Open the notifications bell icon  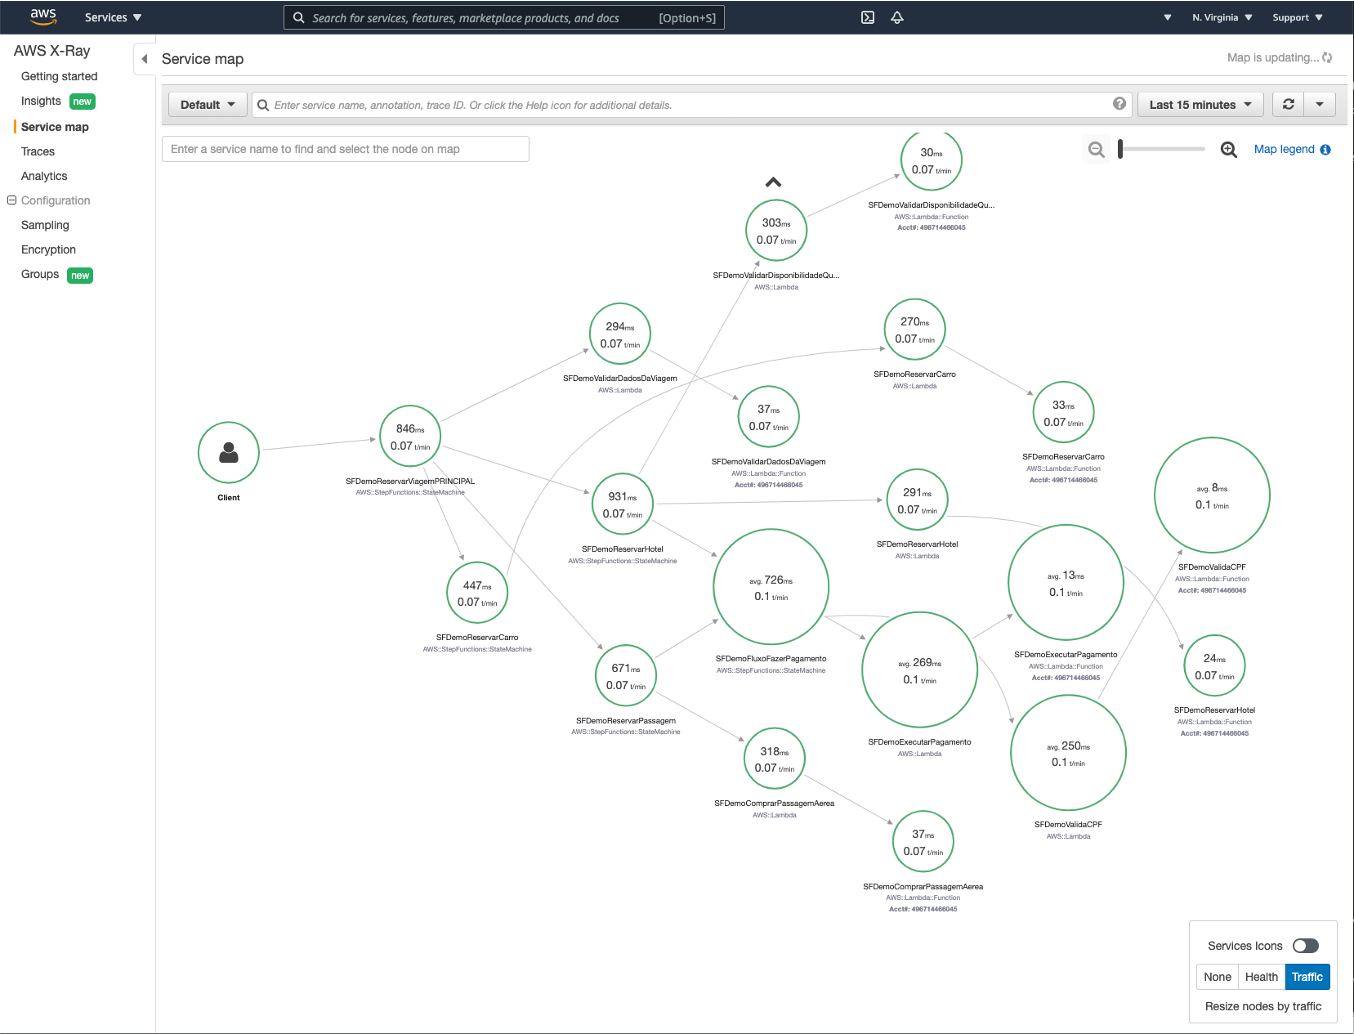tap(897, 17)
